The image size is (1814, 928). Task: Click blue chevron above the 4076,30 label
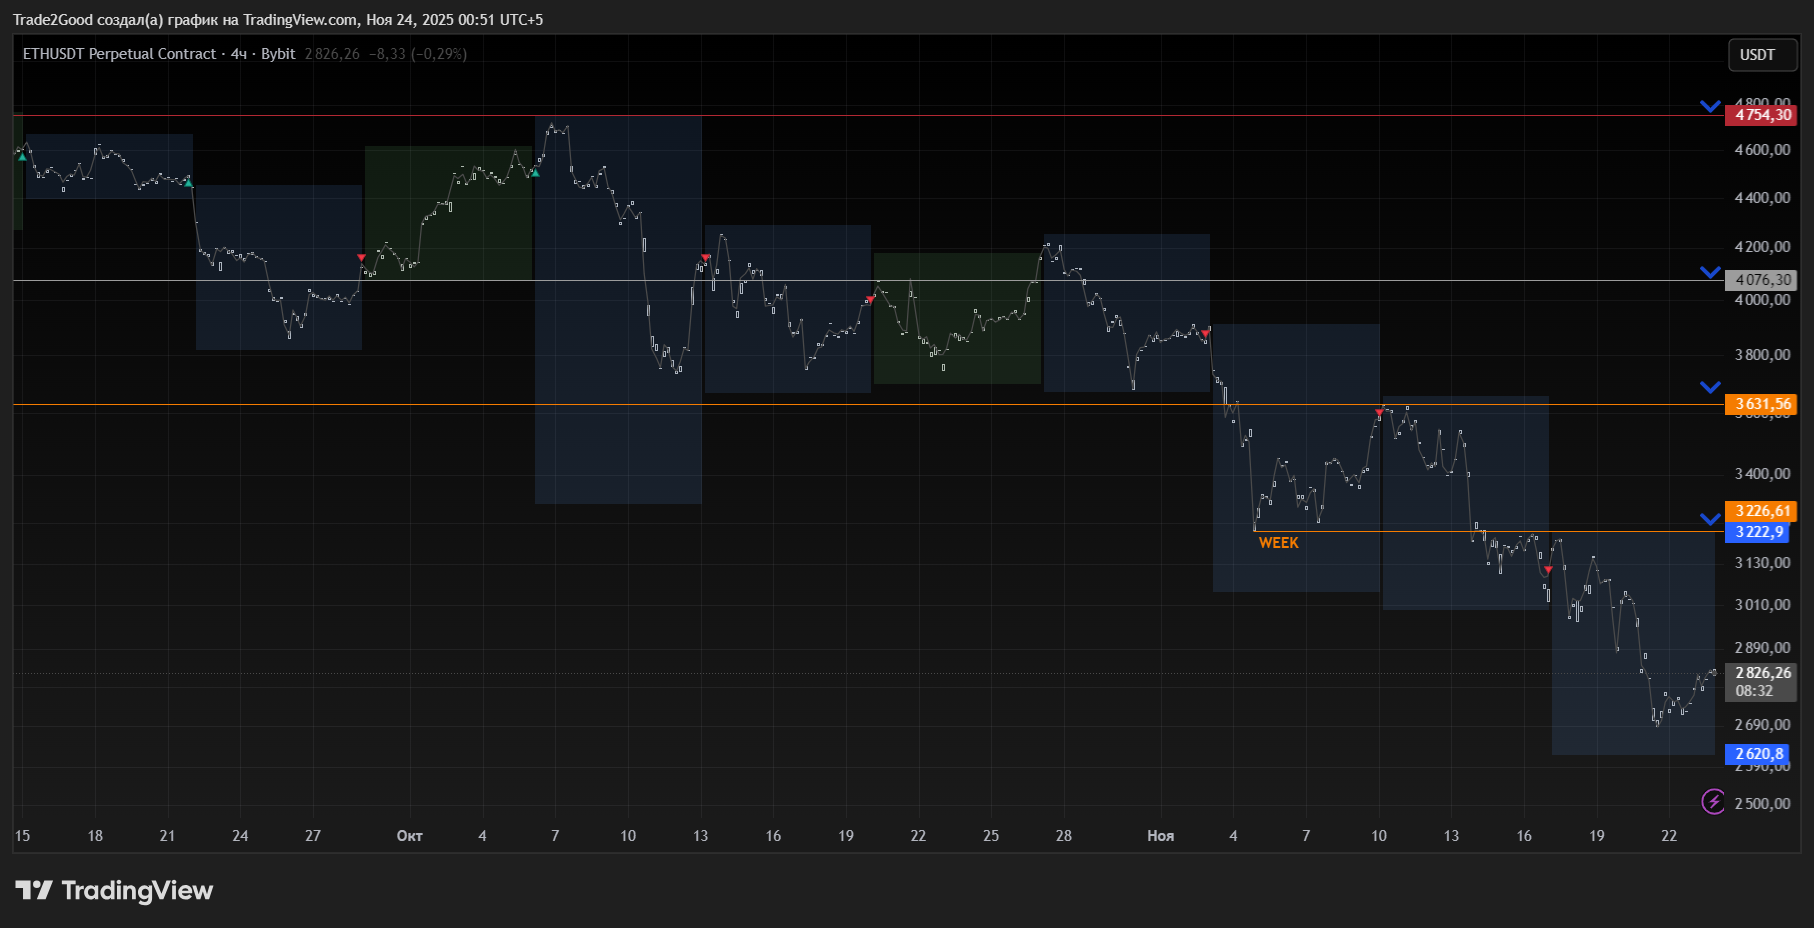coord(1710,272)
